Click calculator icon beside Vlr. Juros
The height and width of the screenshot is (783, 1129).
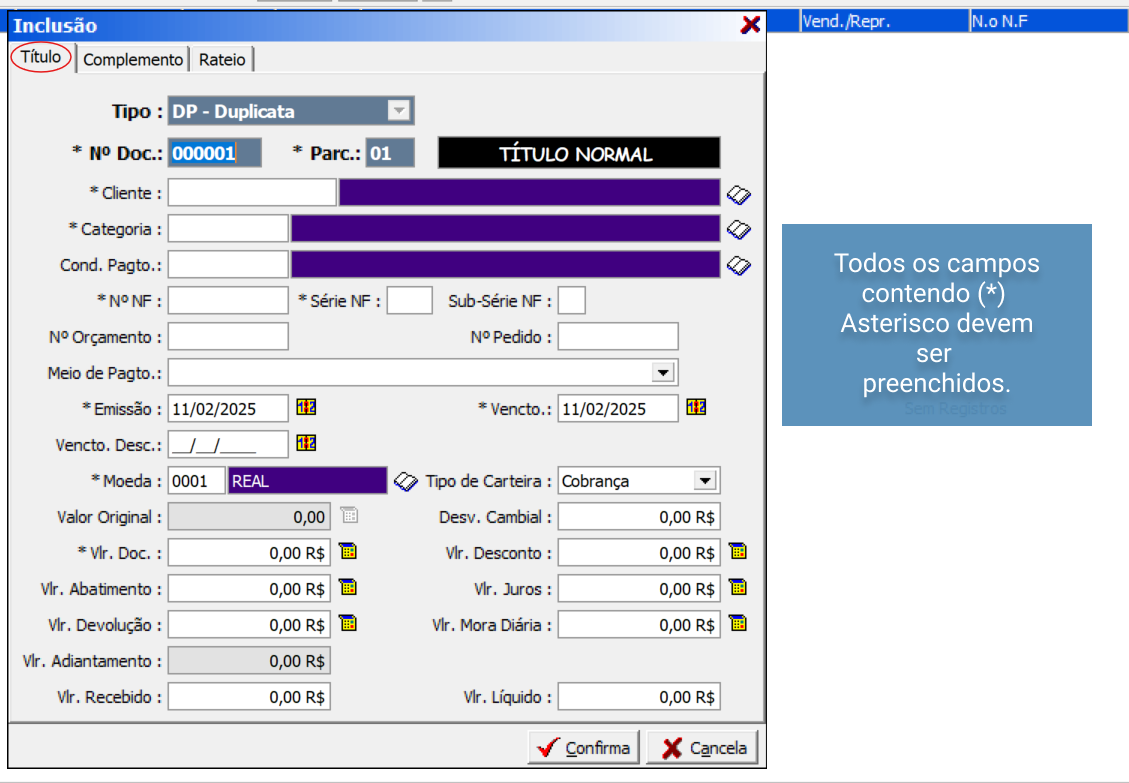click(738, 587)
